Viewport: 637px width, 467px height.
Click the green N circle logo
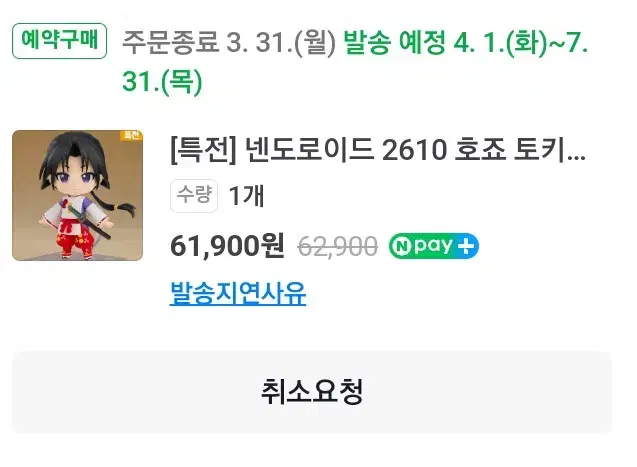402,246
